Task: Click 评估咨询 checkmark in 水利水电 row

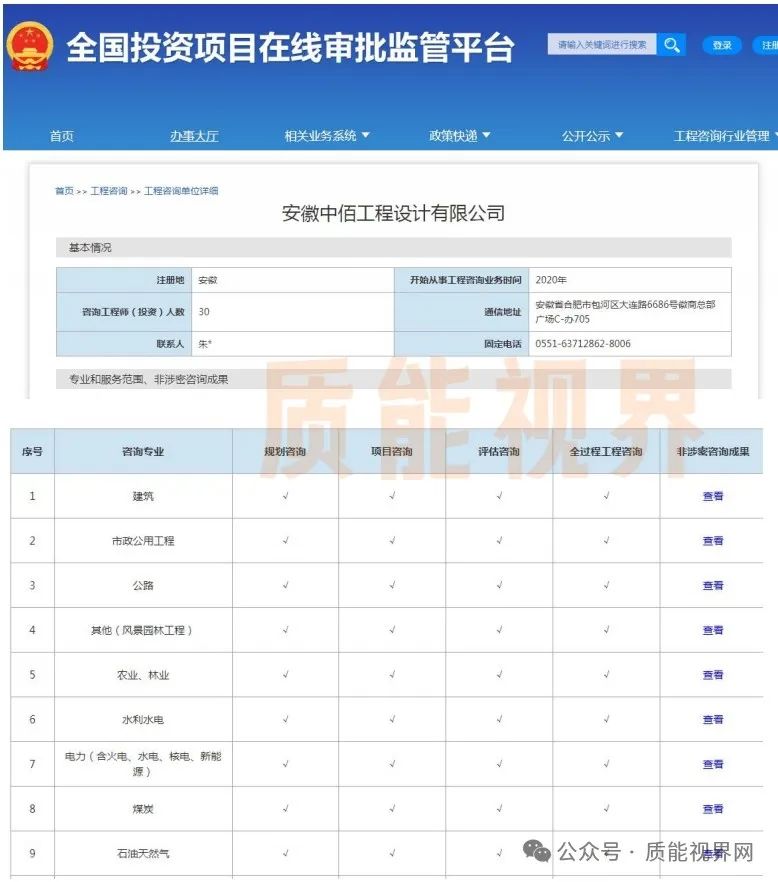Action: (x=500, y=719)
